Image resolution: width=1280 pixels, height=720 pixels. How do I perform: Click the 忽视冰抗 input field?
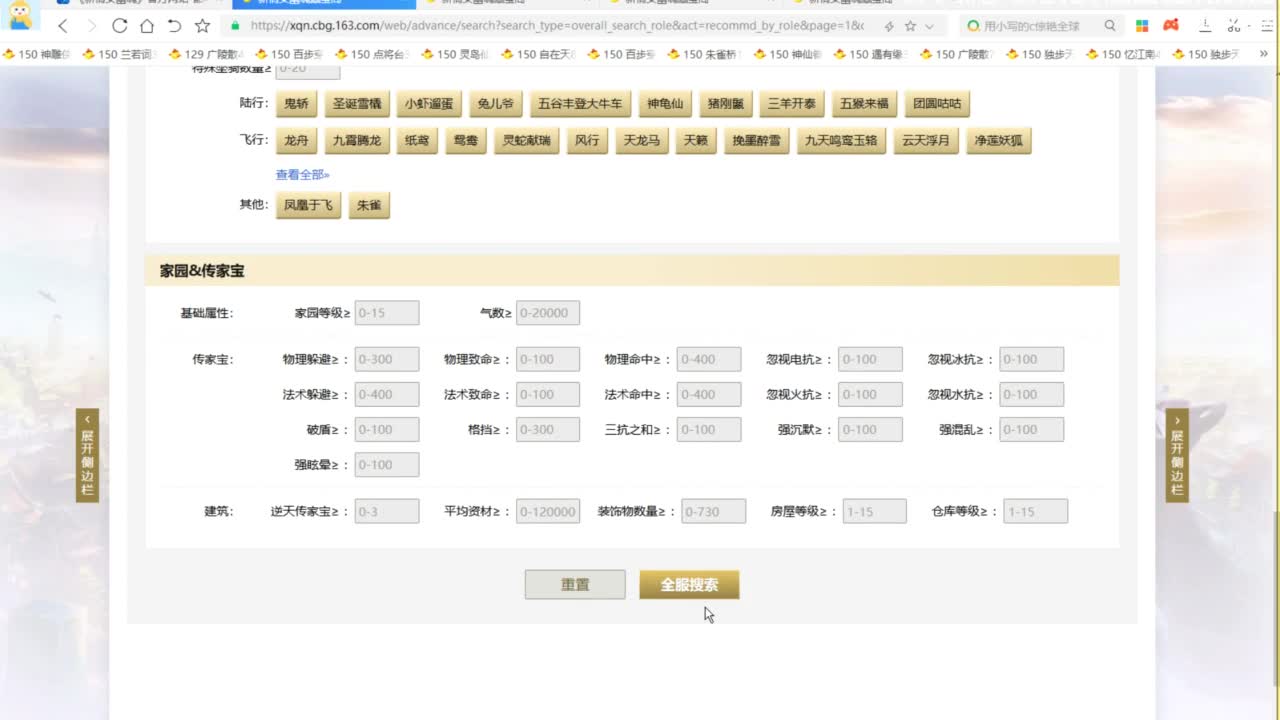[x=1032, y=359]
